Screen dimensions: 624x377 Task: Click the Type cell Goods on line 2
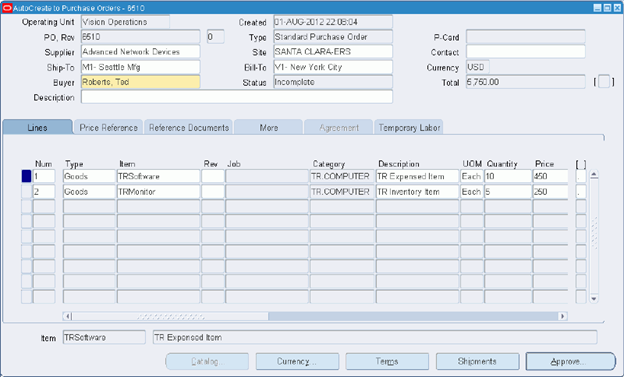tap(89, 191)
